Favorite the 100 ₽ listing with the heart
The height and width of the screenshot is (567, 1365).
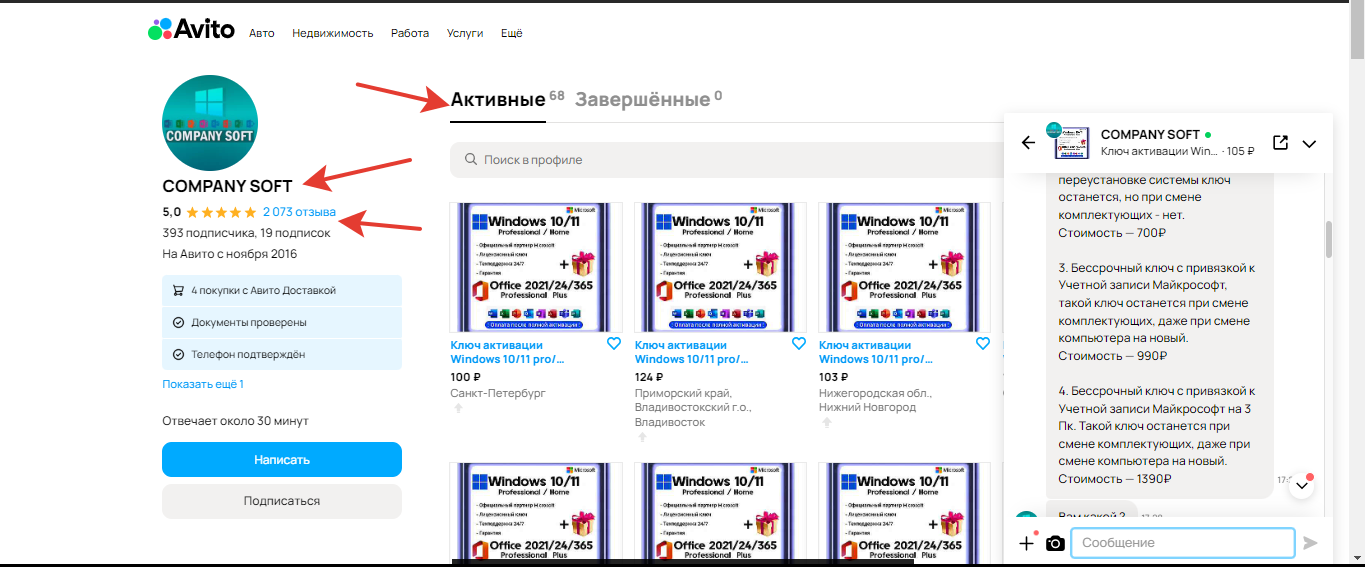[x=614, y=344]
